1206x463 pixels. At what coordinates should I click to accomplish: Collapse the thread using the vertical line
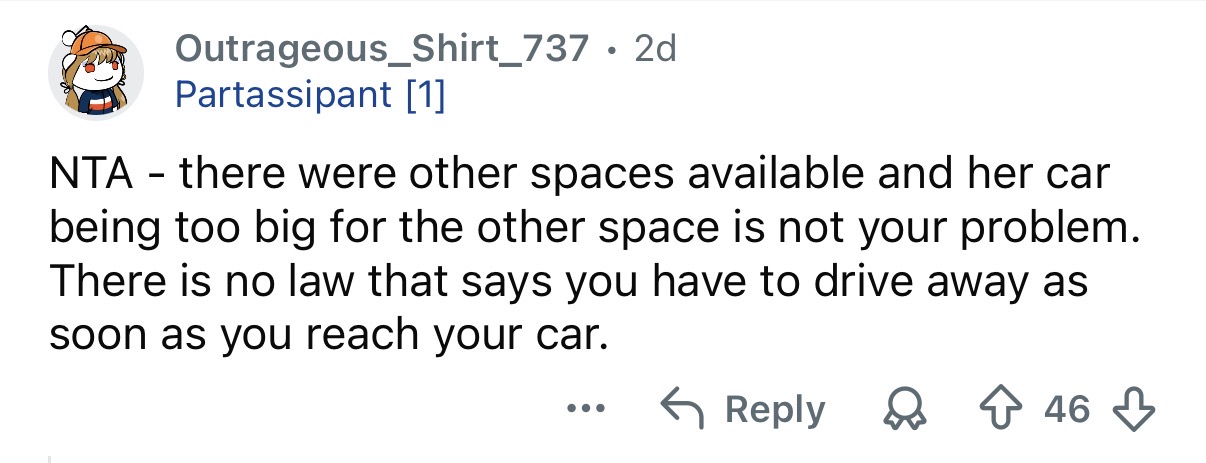49,459
